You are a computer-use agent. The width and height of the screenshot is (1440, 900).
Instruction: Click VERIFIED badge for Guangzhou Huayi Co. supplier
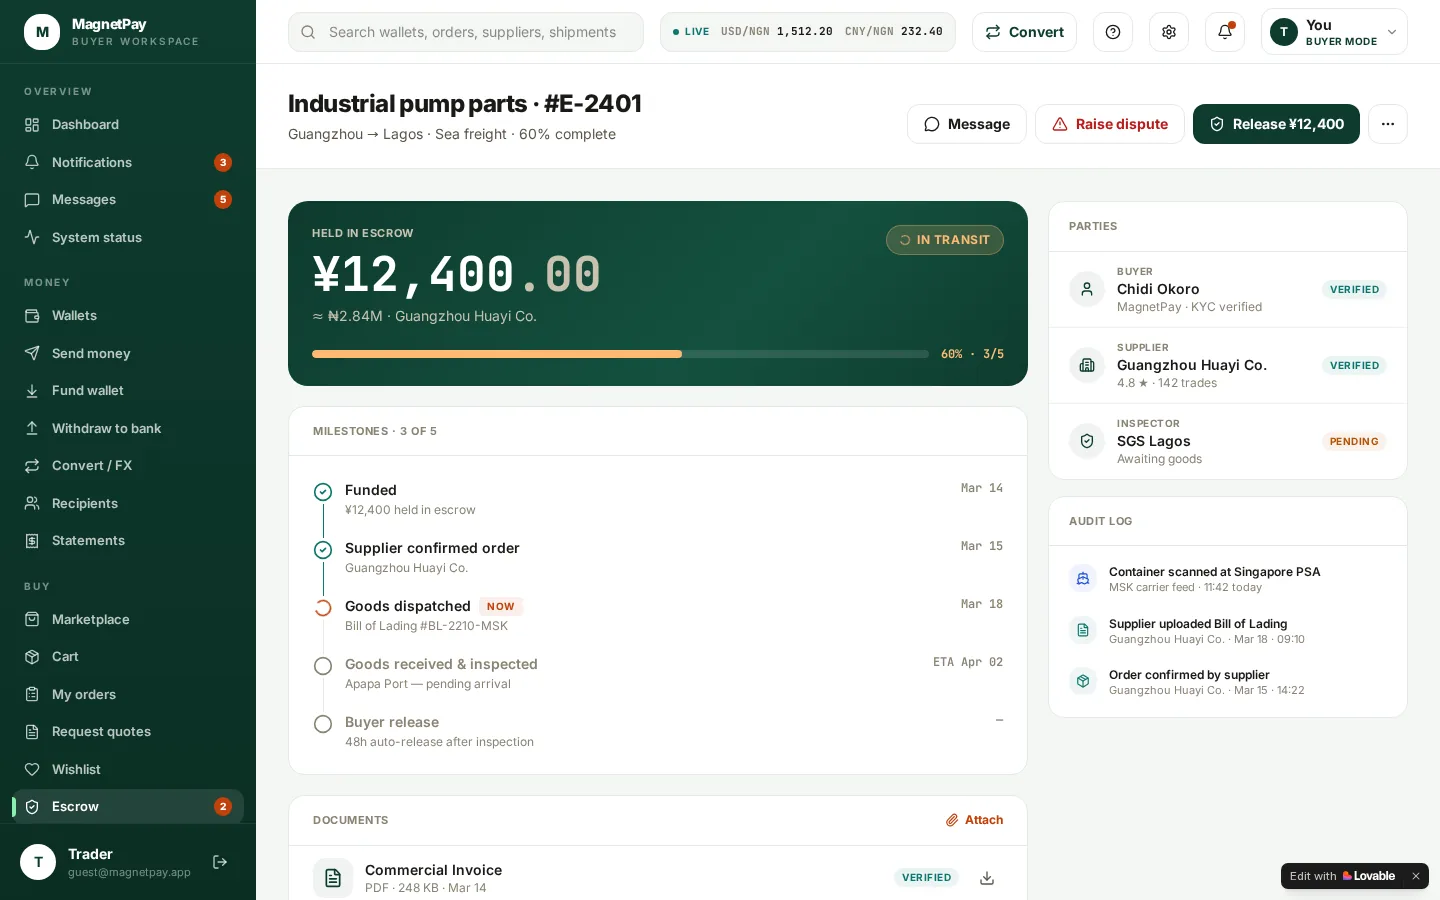pos(1354,365)
